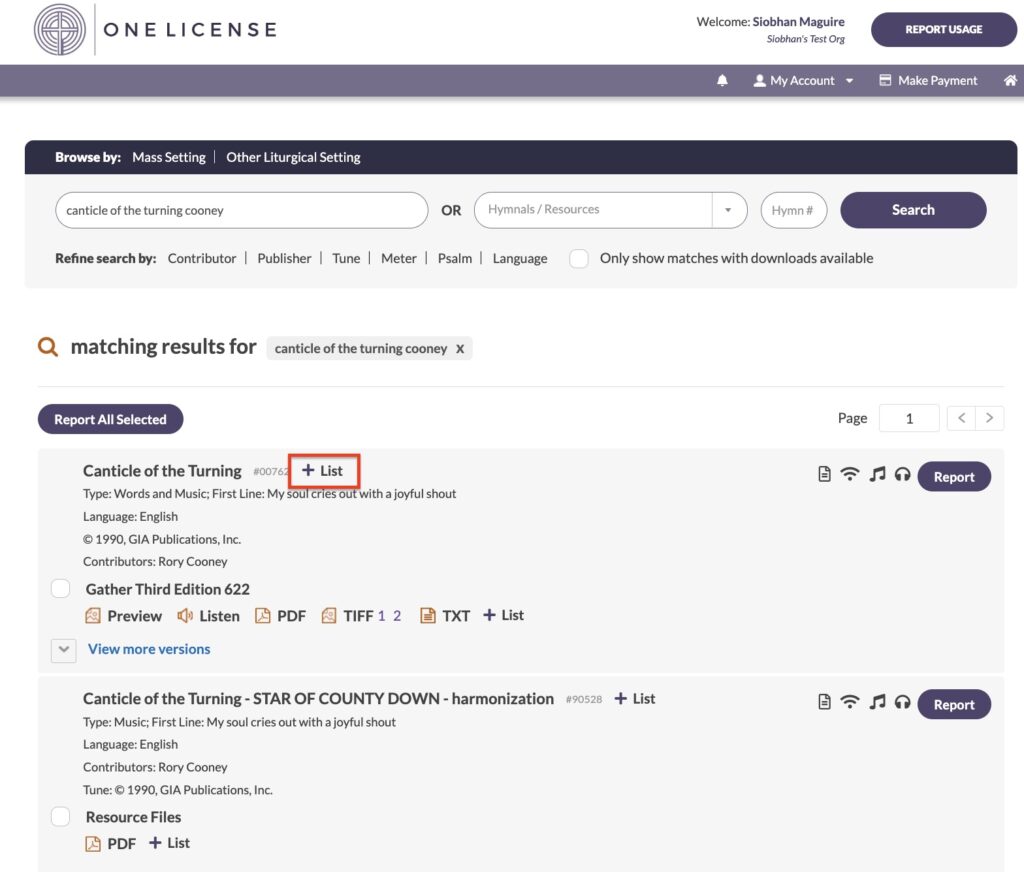The width and height of the screenshot is (1024, 872).
Task: Expand the Hymnals / Resources dropdown
Action: [x=728, y=210]
